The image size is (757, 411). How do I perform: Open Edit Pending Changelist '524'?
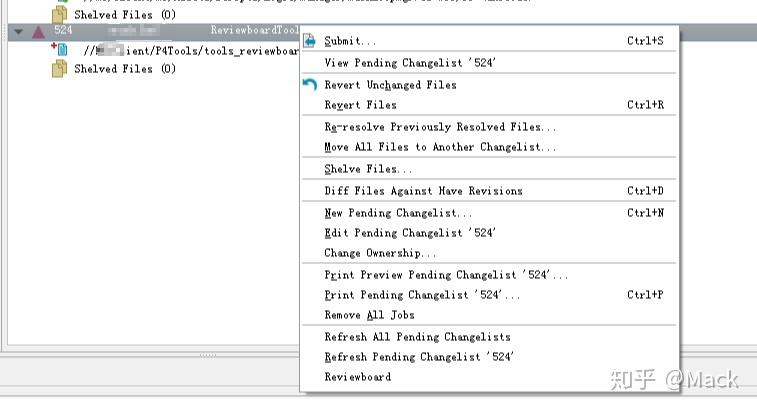[410, 233]
